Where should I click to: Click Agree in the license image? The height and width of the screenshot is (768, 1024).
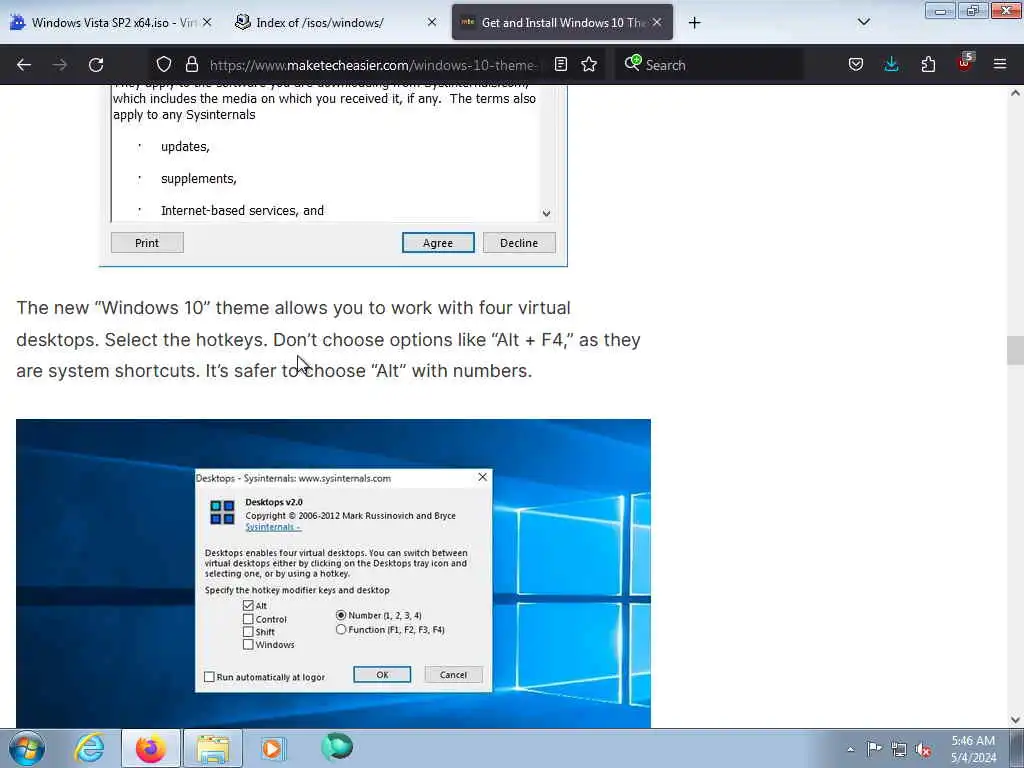[438, 243]
